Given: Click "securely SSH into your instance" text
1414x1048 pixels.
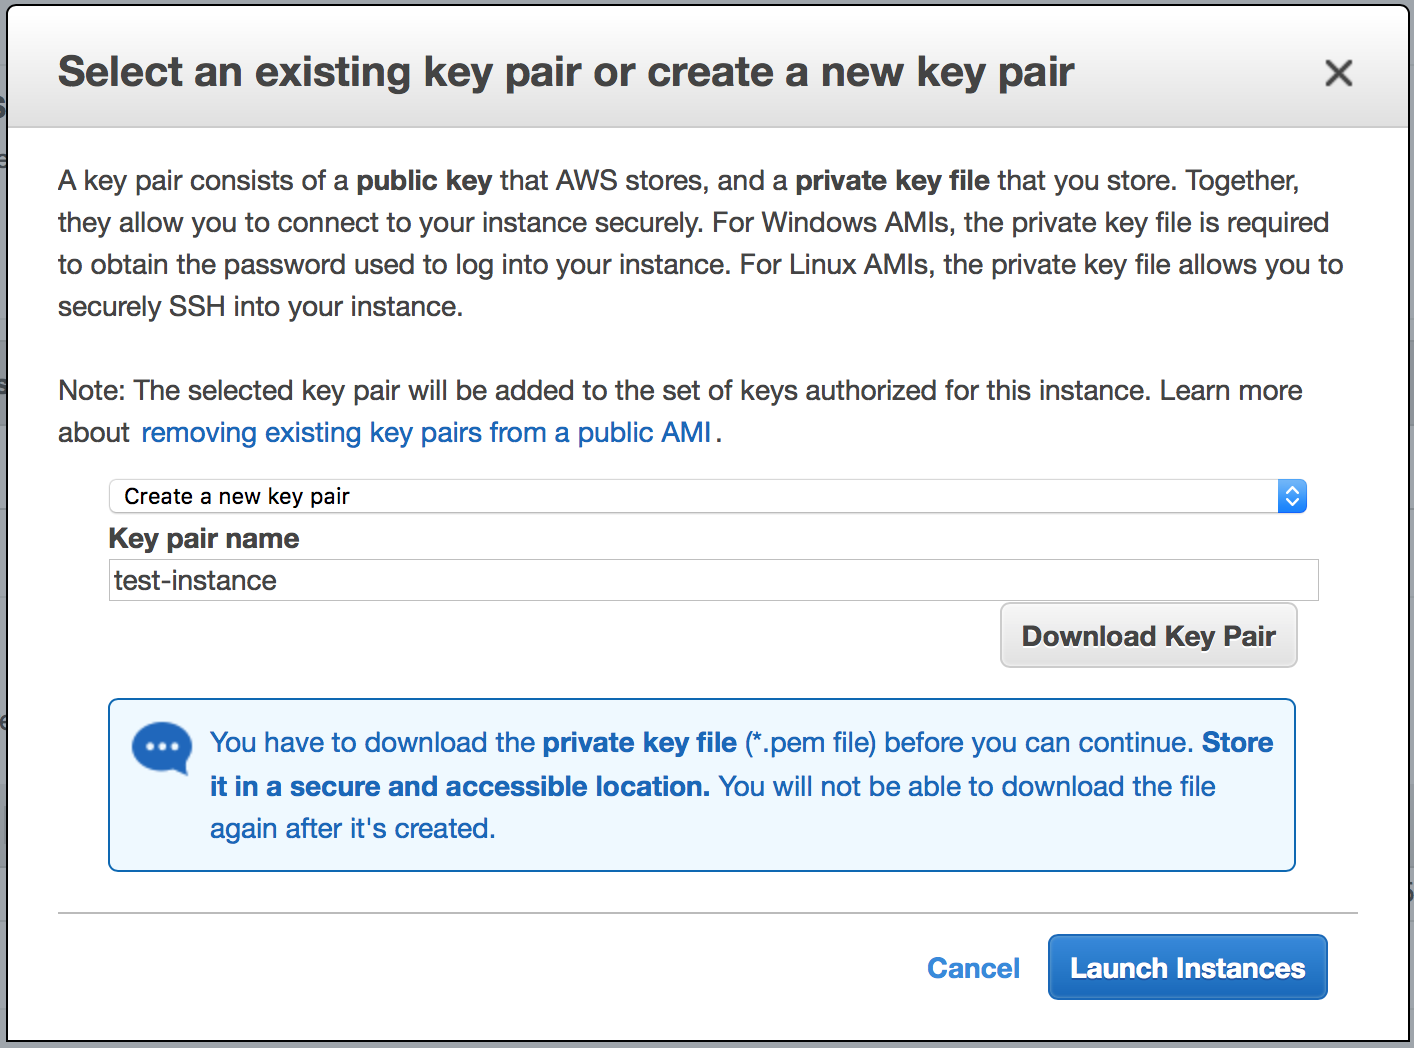Looking at the screenshot, I should [x=260, y=306].
